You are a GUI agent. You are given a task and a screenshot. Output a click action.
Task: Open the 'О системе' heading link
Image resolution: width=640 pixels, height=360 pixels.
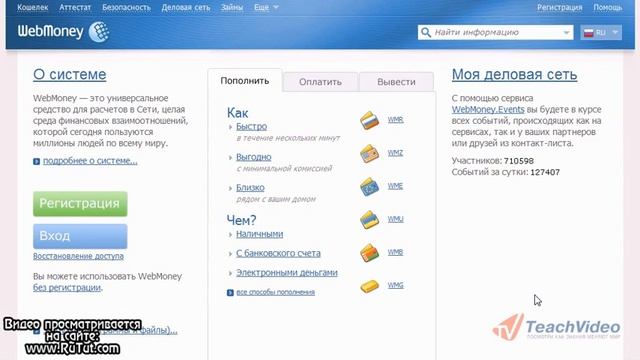pyautogui.click(x=70, y=75)
